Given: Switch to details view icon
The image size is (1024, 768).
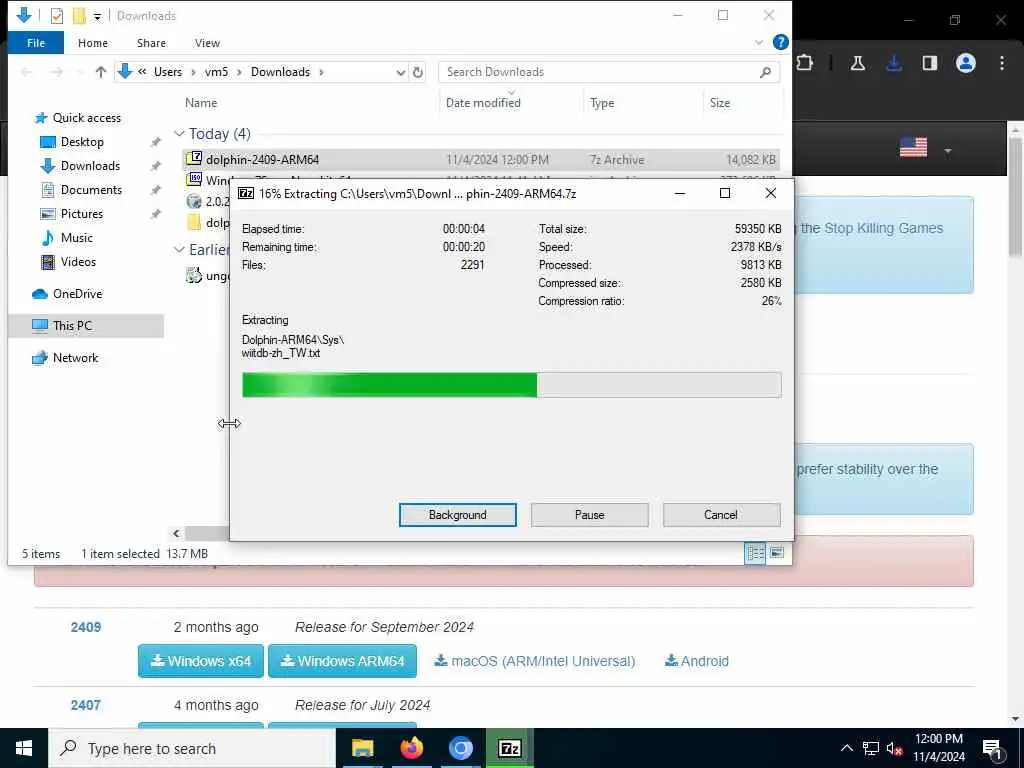Looking at the screenshot, I should [756, 553].
